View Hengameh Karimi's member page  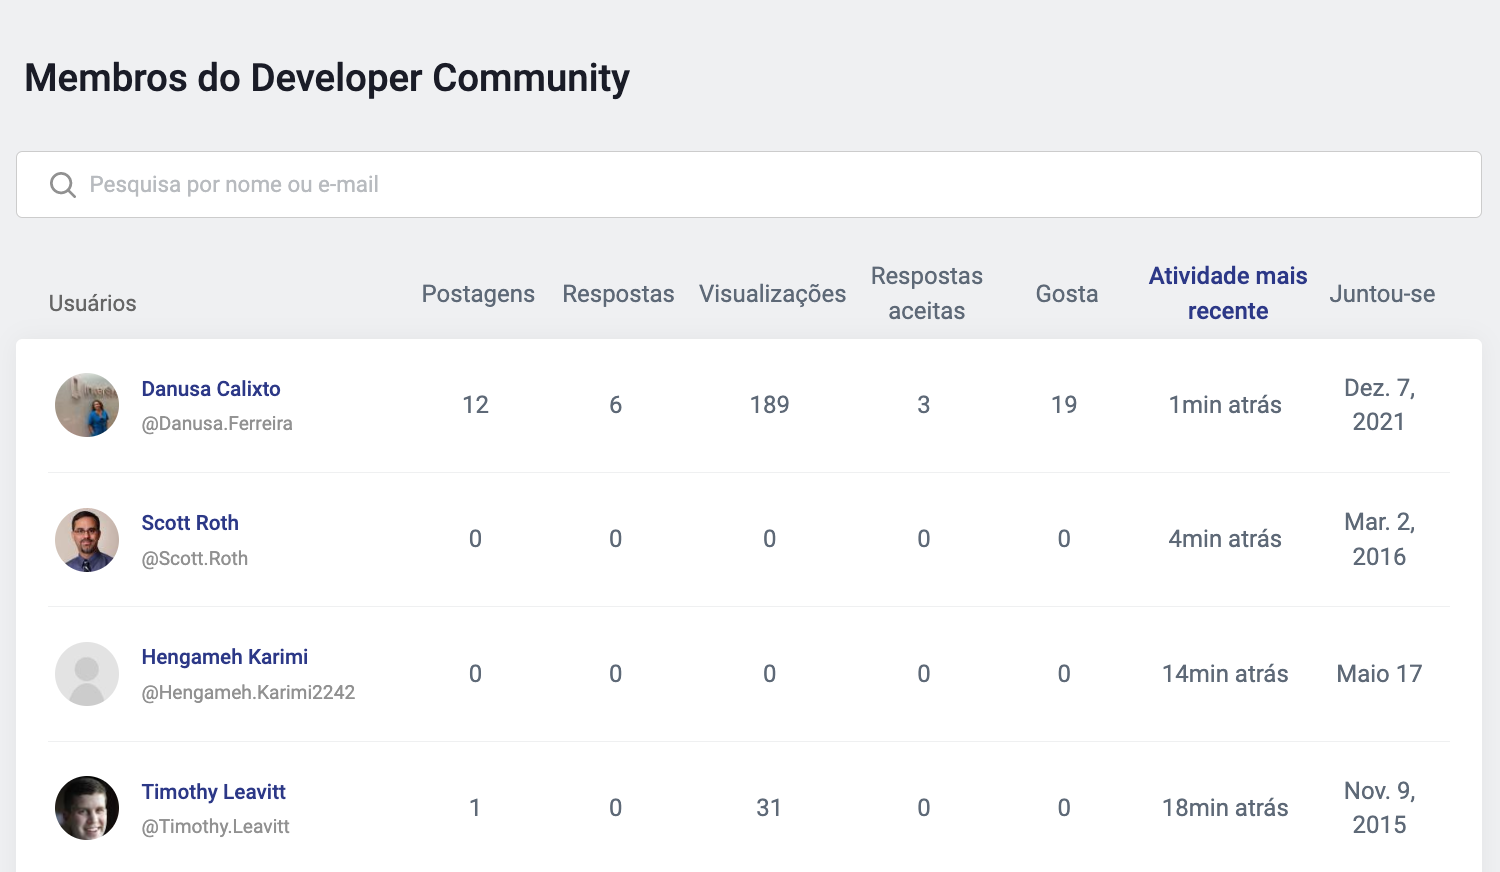pyautogui.click(x=225, y=657)
